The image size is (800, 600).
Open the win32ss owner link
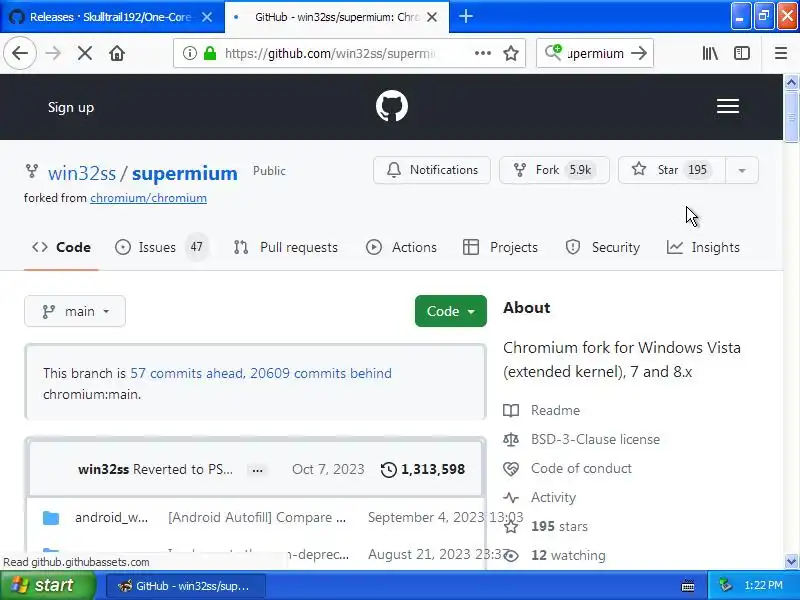tap(82, 173)
